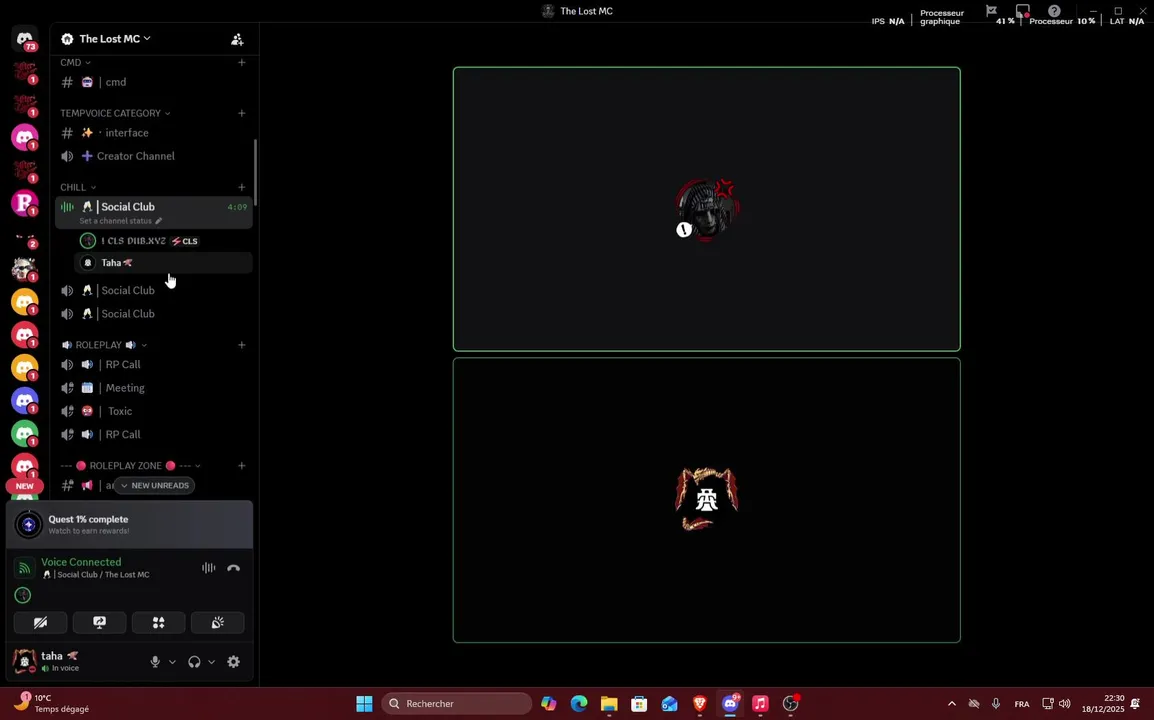The image size is (1154, 720).
Task: Open File Explorer from the taskbar
Action: click(x=609, y=704)
